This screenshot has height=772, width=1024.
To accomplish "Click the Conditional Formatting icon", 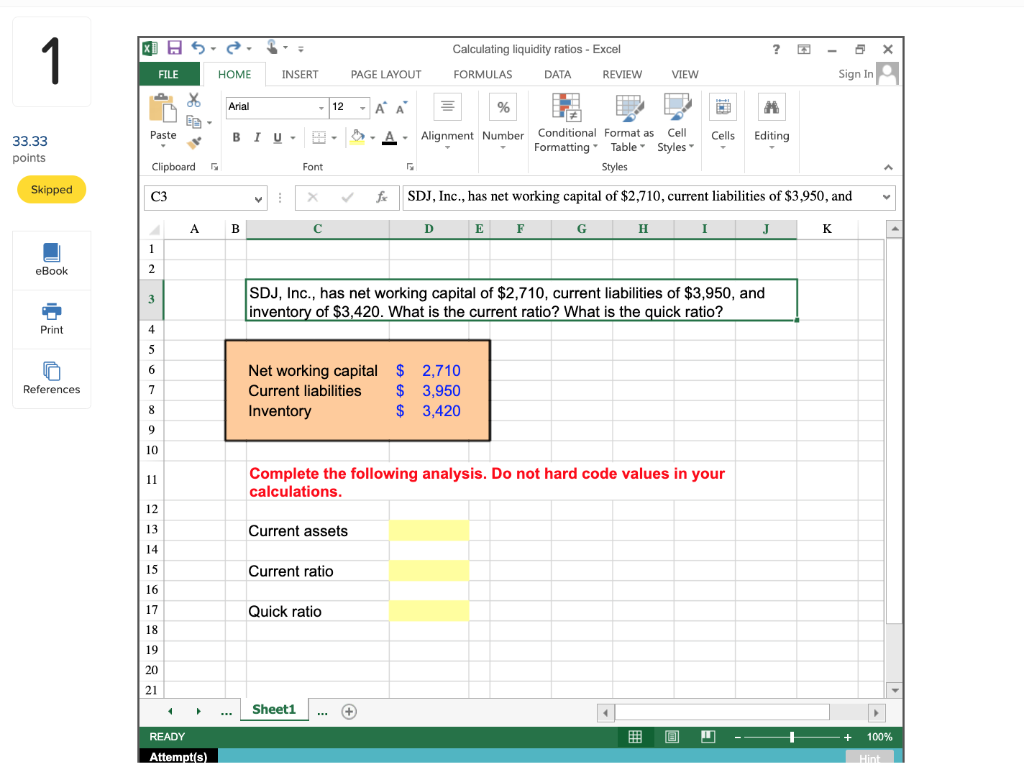I will (x=566, y=107).
